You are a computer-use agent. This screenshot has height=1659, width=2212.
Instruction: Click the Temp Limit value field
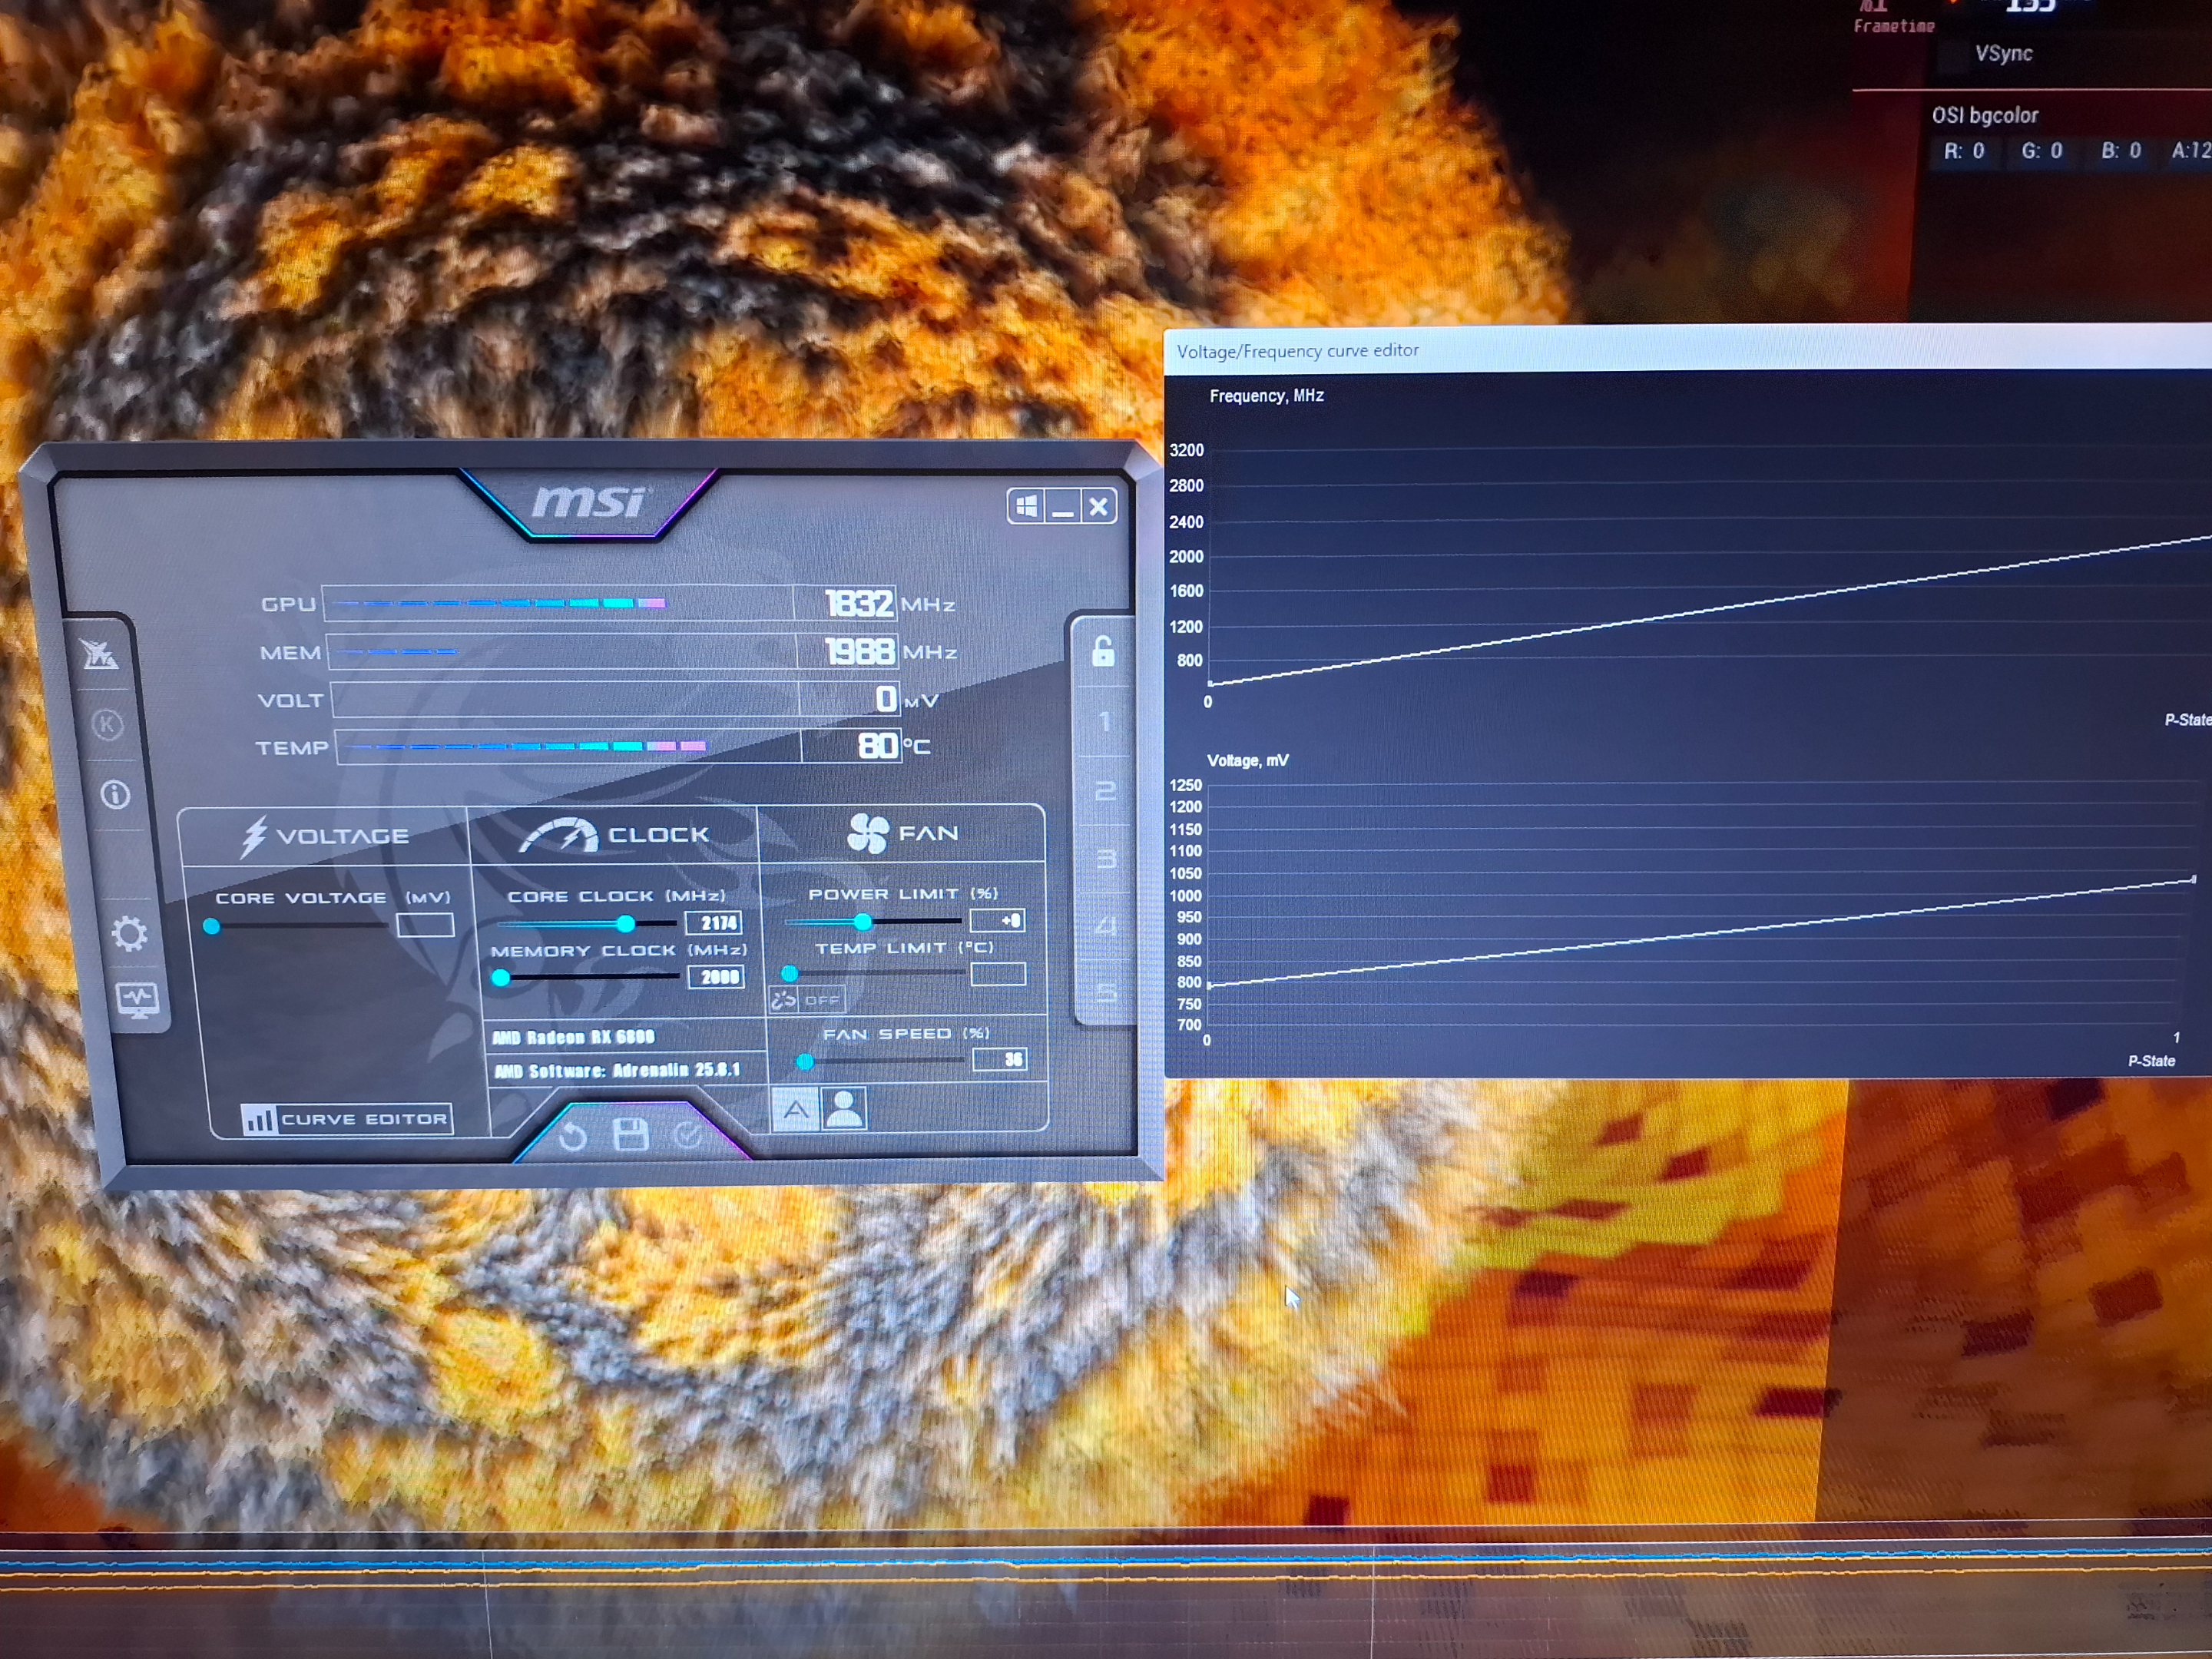coord(999,974)
